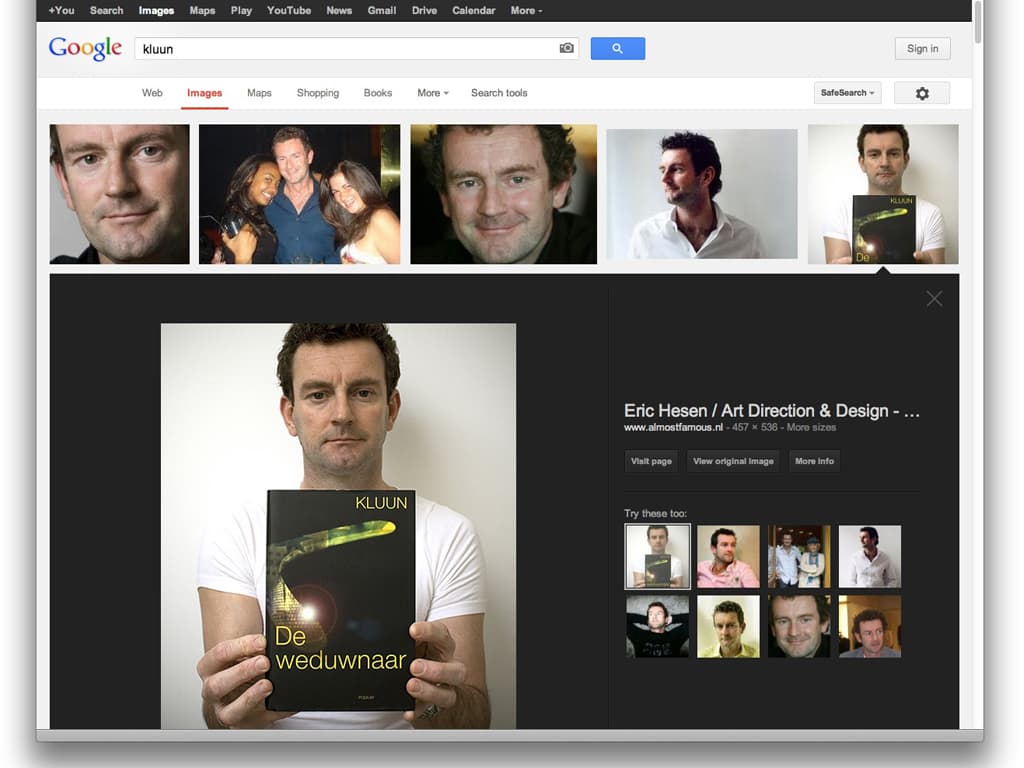Open first result close-up face thumbnail
Viewport: 1024px width, 768px height.
click(x=120, y=194)
